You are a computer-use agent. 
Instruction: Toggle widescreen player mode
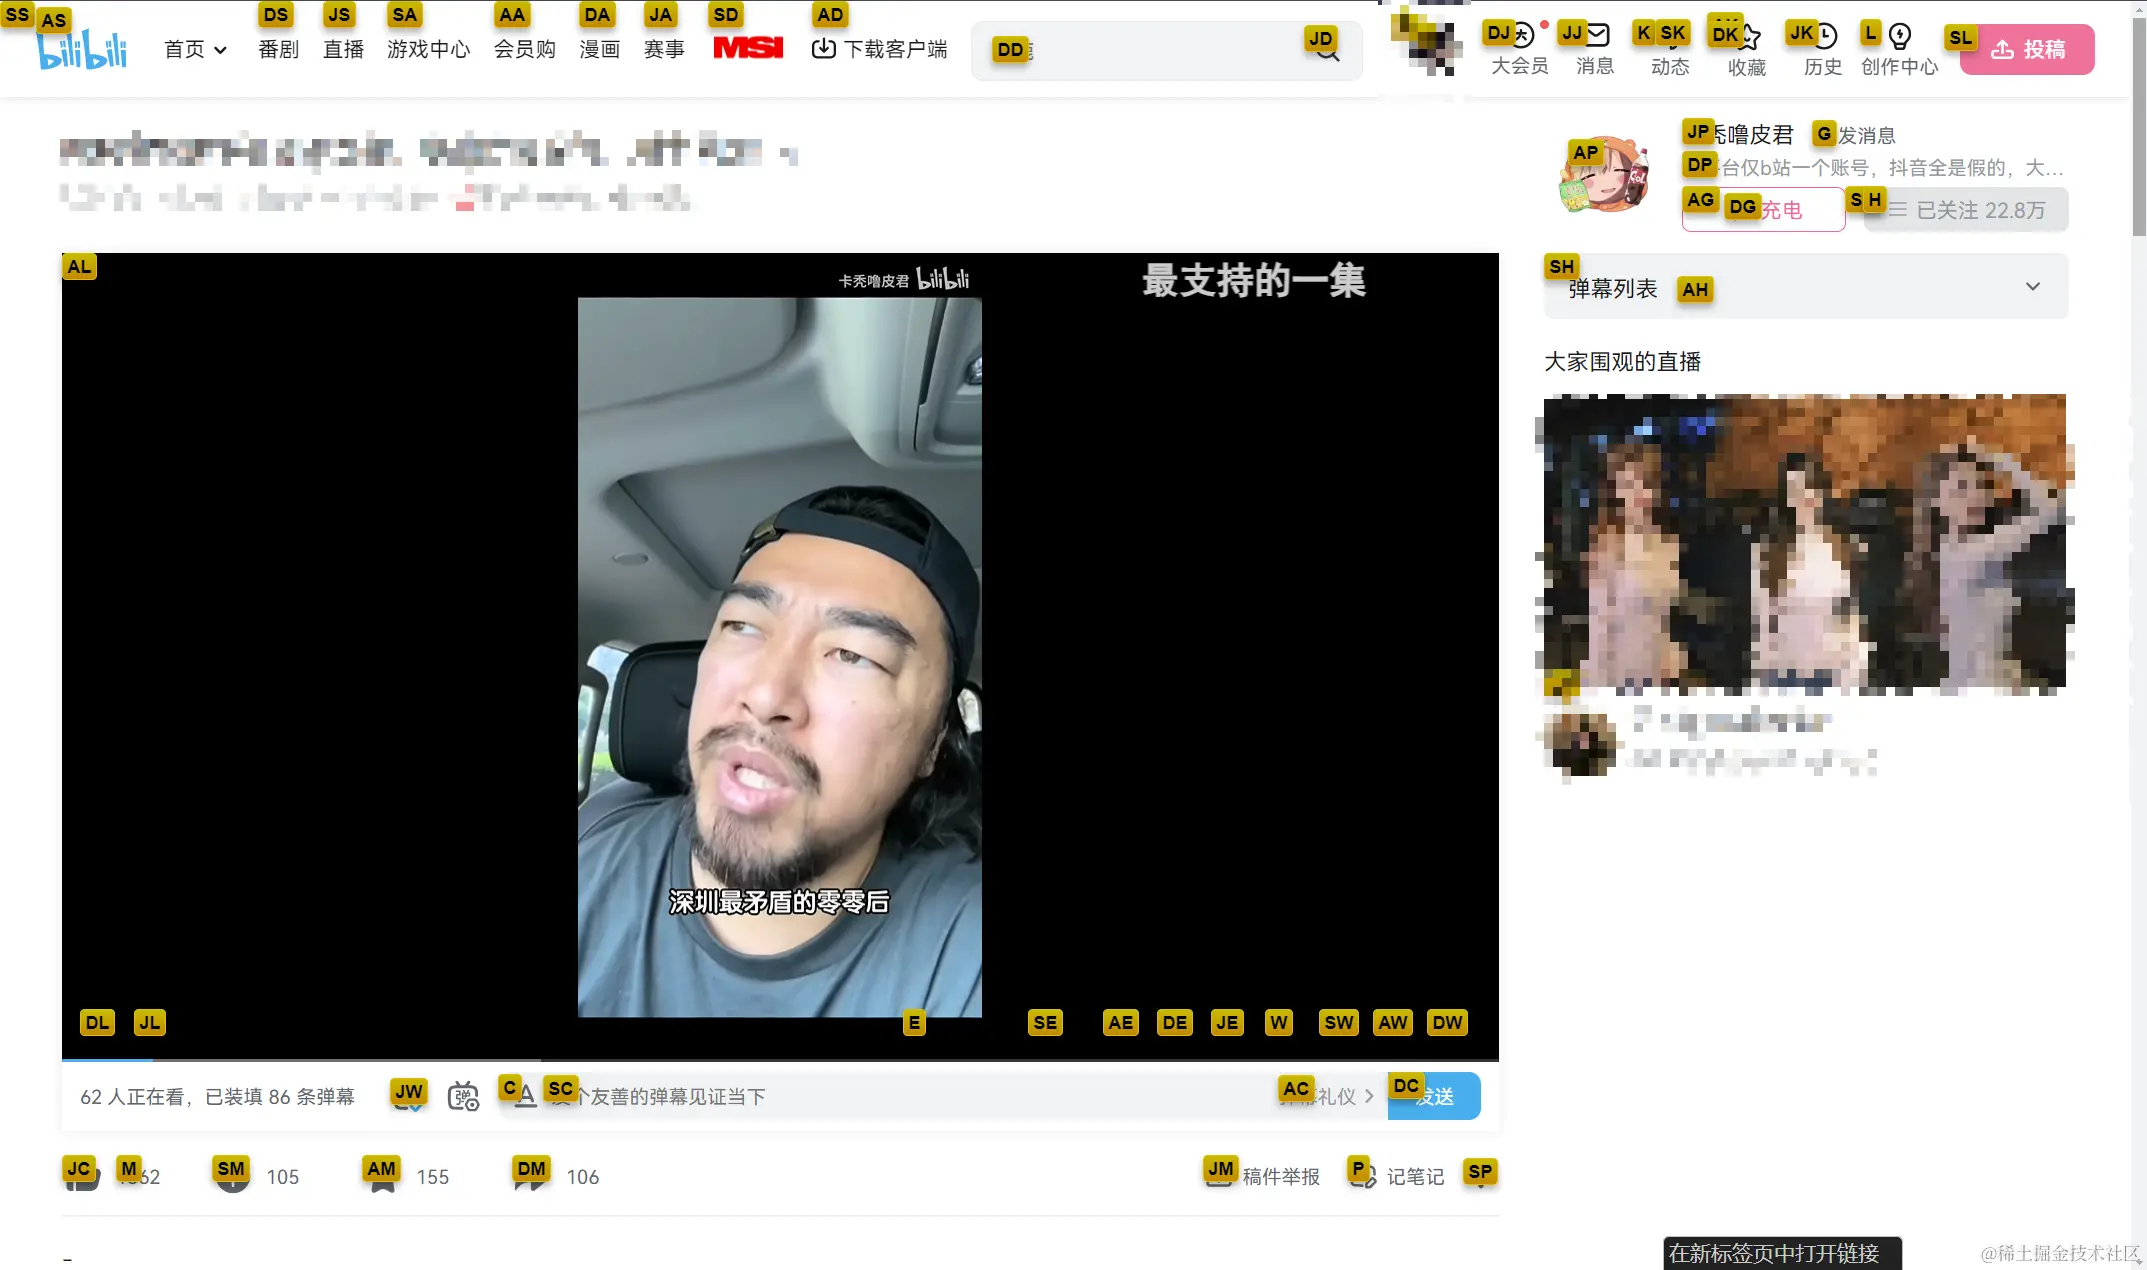pos(1338,1022)
